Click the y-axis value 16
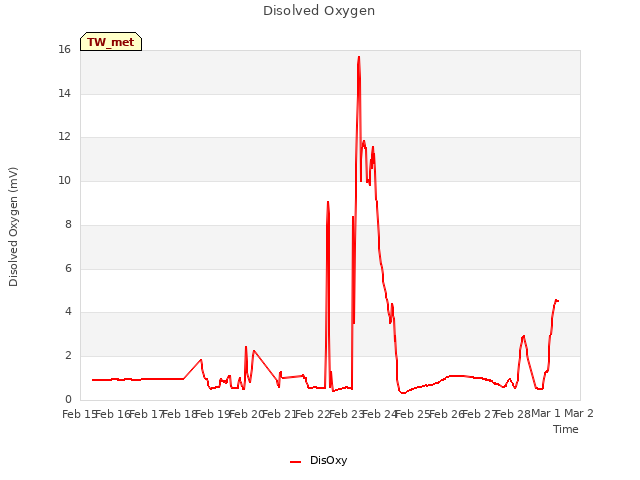Screen dimensions: 640x480 [x=64, y=49]
